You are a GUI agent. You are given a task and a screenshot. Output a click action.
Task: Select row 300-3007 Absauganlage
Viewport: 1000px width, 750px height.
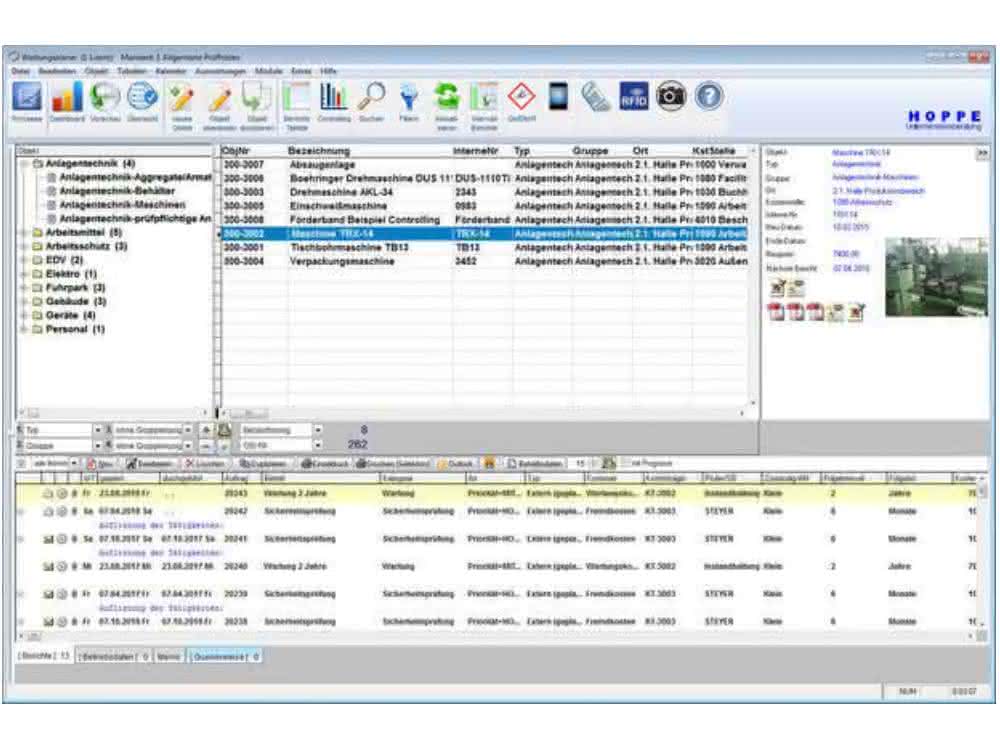click(483, 165)
